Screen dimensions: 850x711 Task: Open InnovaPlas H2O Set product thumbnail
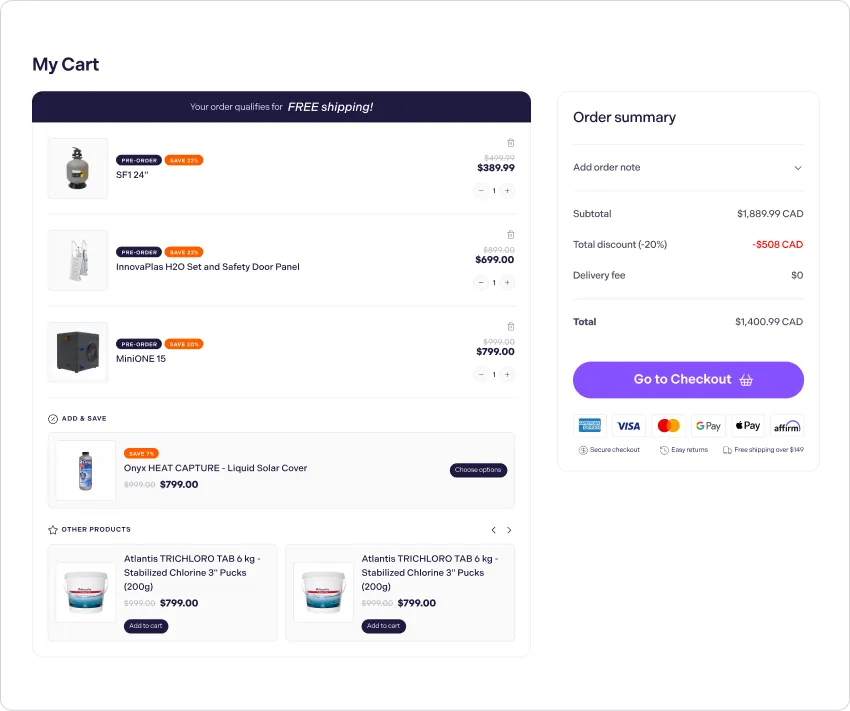pyautogui.click(x=78, y=260)
